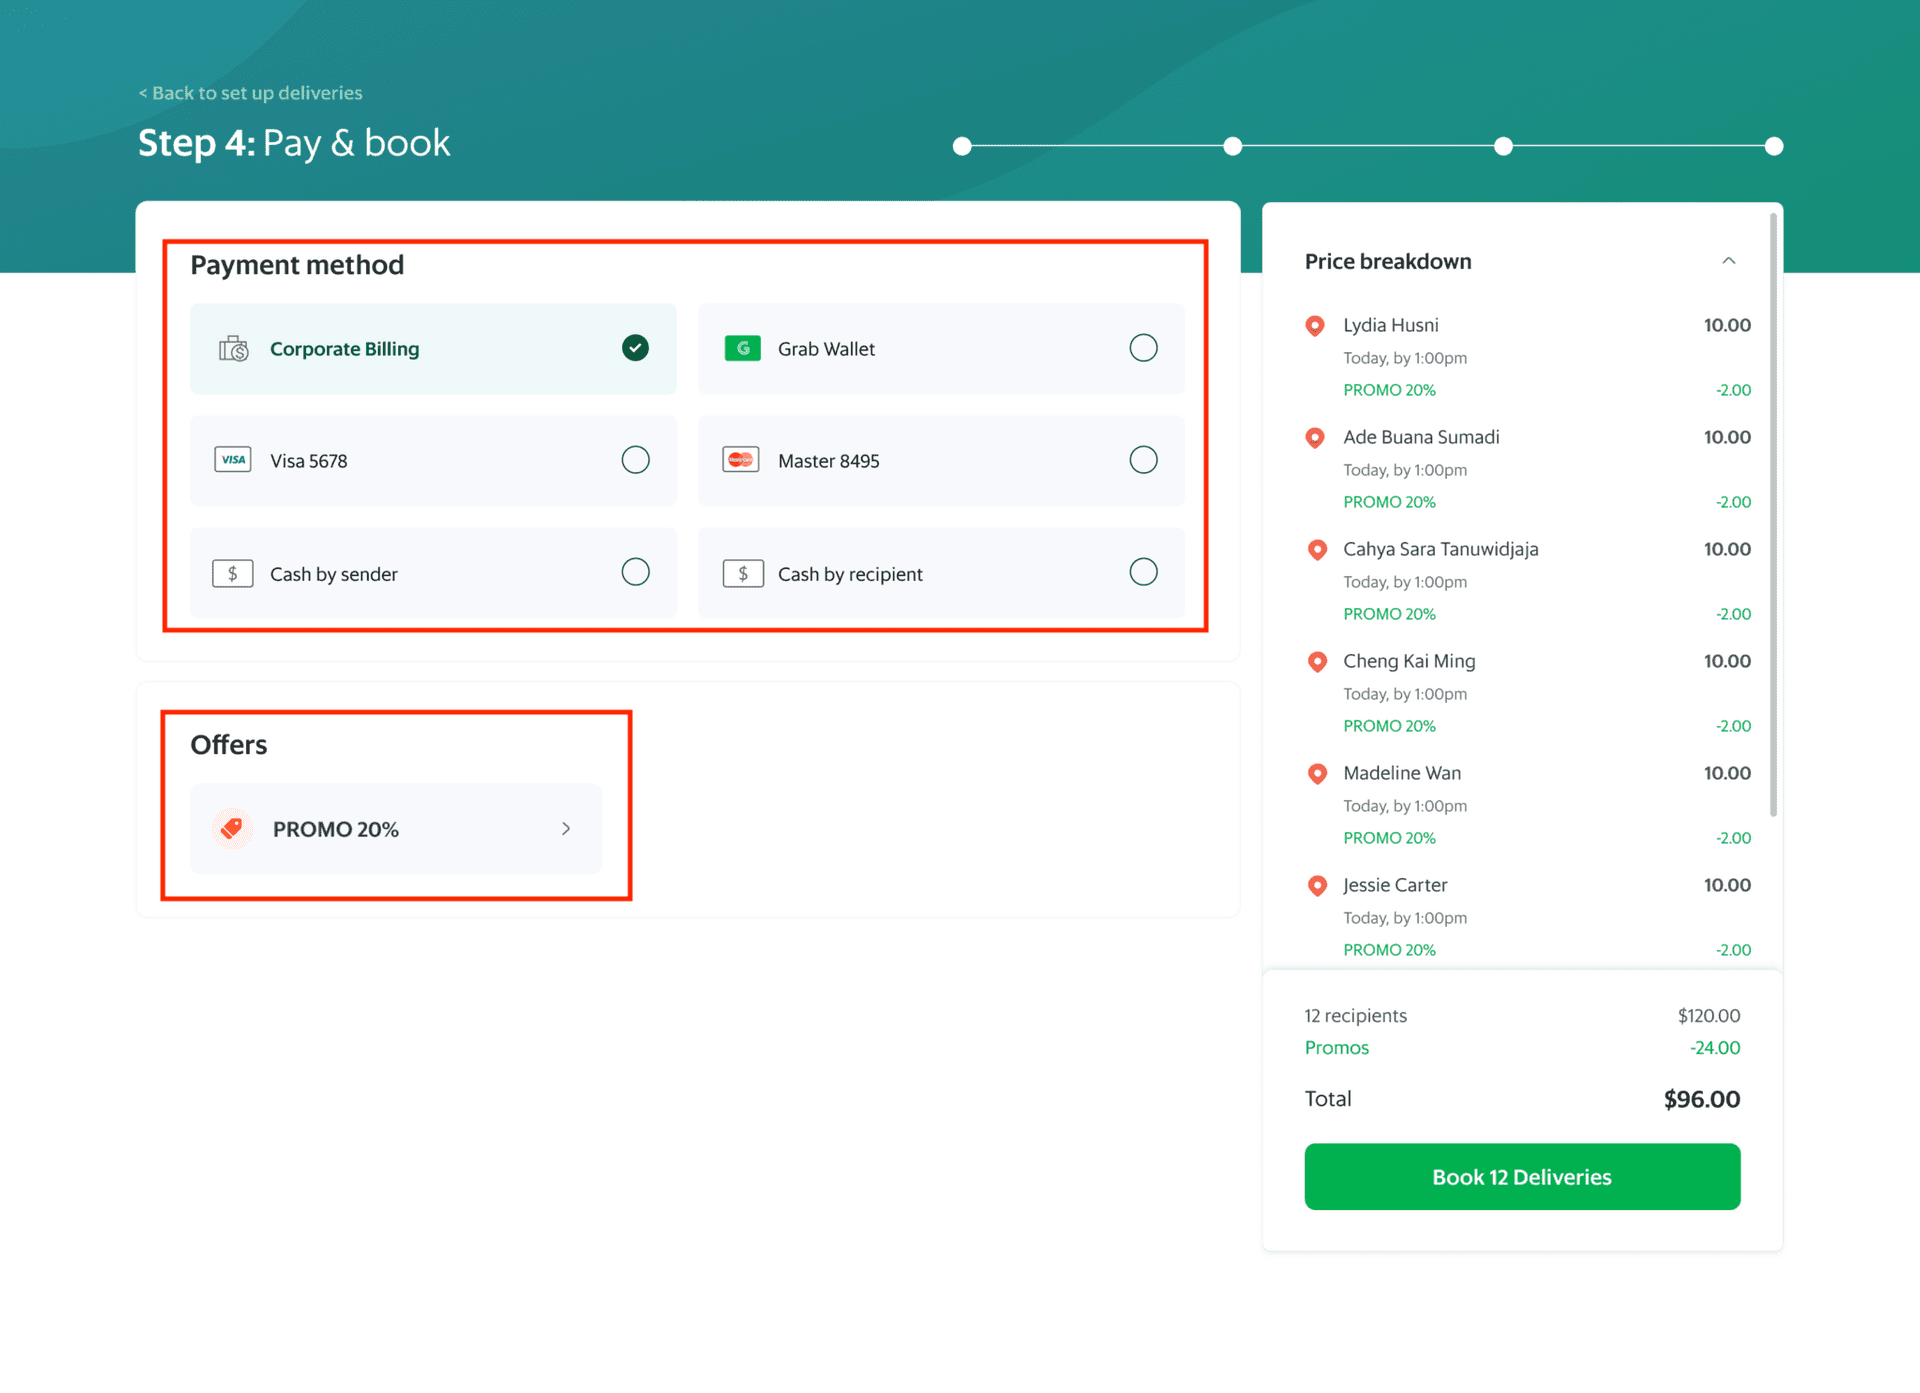The height and width of the screenshot is (1393, 1920).
Task: Click the location pin beside Lydia Husni
Action: click(x=1316, y=326)
